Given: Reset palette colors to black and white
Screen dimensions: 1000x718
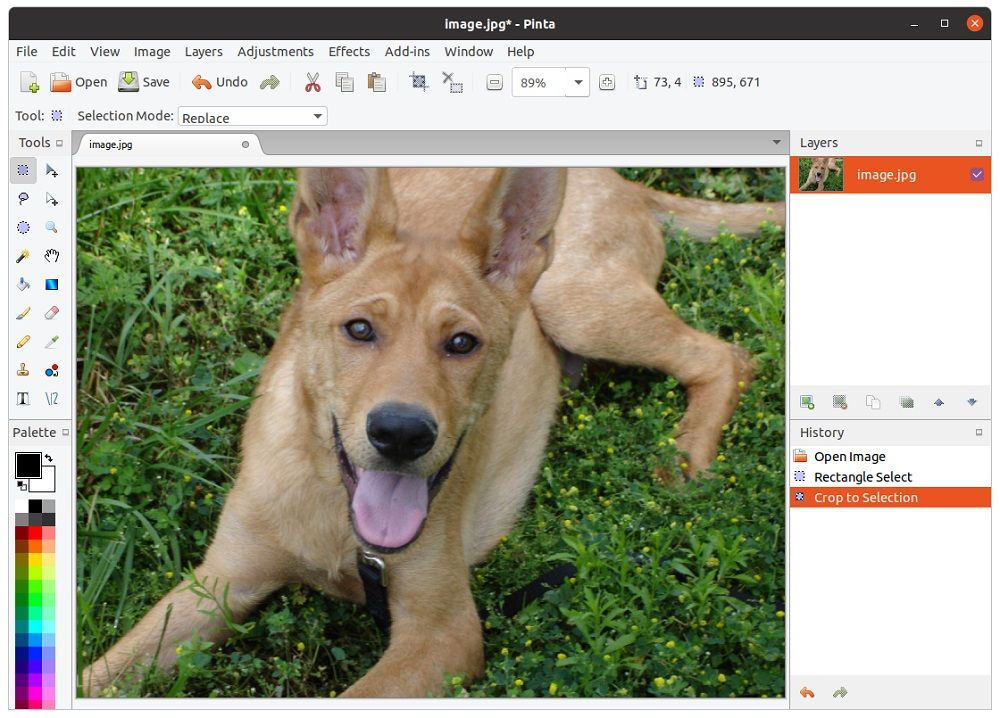Looking at the screenshot, I should click(x=21, y=486).
